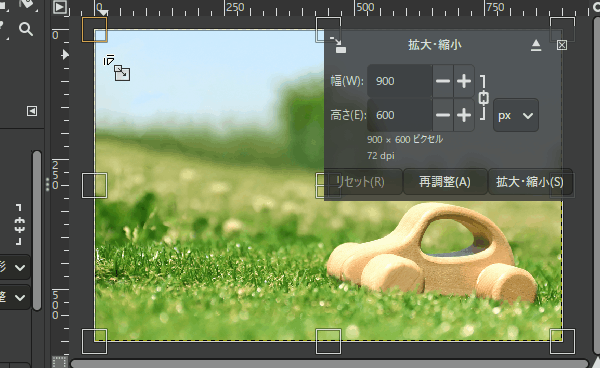Decrease height with the minus button
Image resolution: width=600 pixels, height=368 pixels.
[x=443, y=115]
